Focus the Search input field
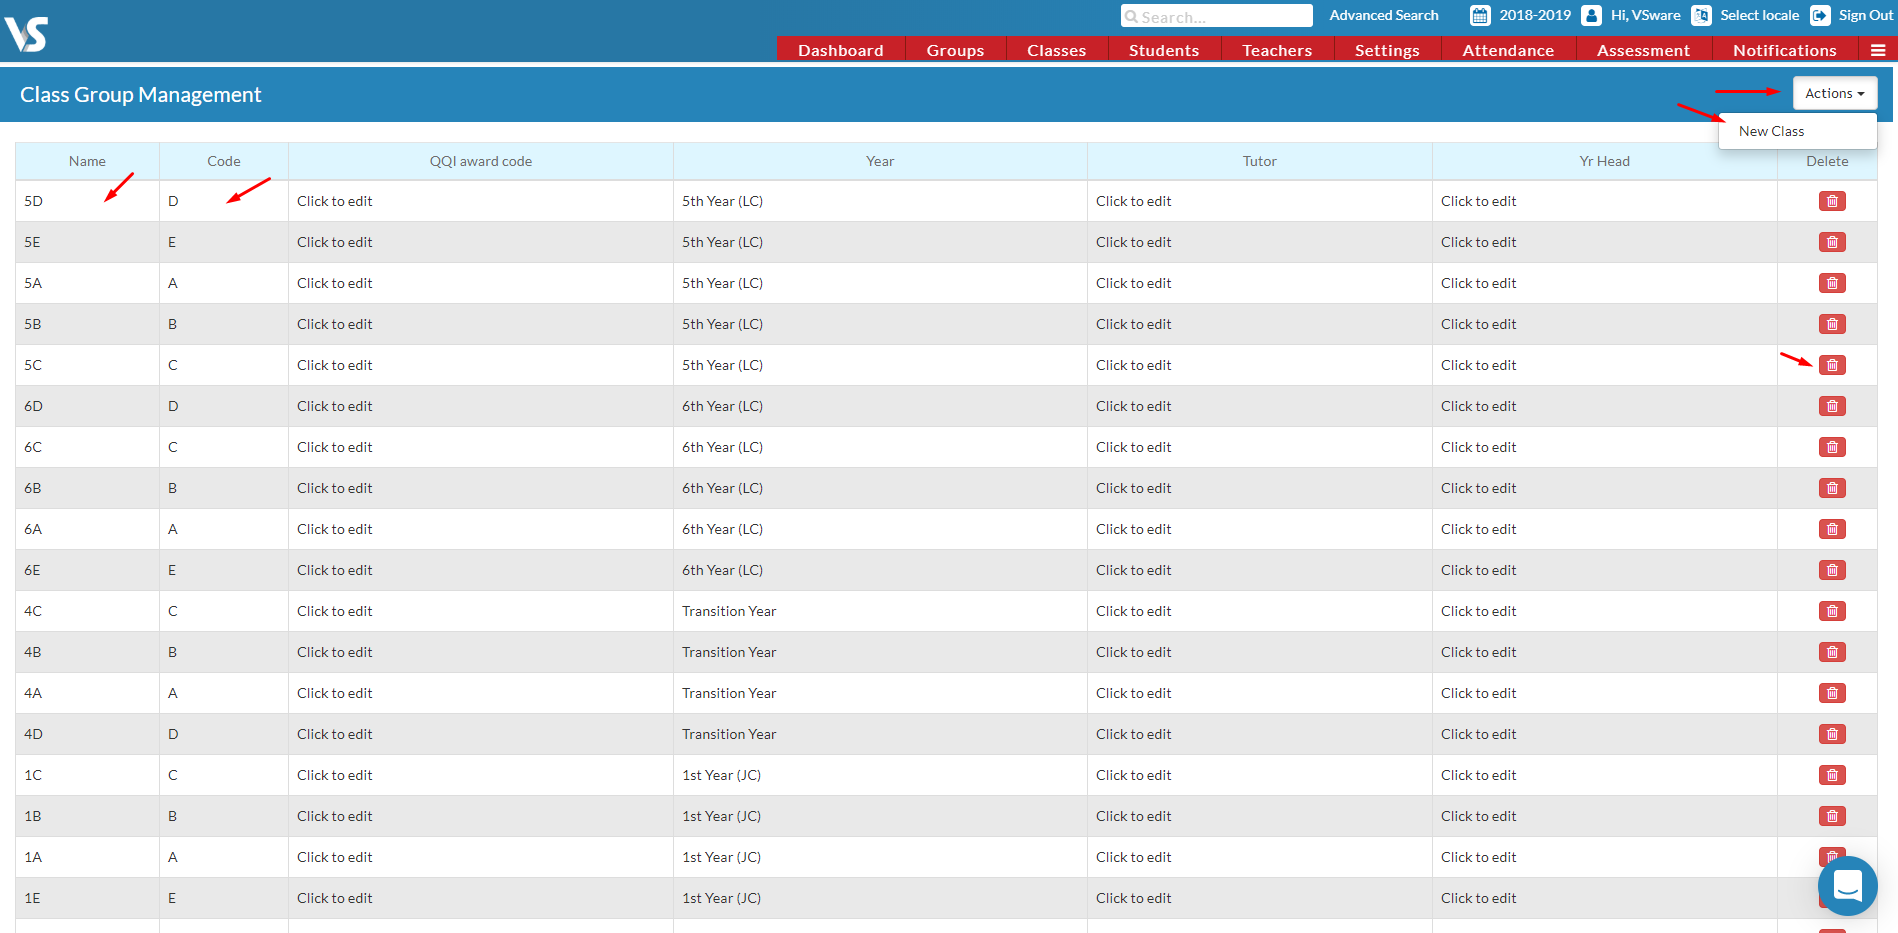The width and height of the screenshot is (1898, 933). click(x=1217, y=16)
